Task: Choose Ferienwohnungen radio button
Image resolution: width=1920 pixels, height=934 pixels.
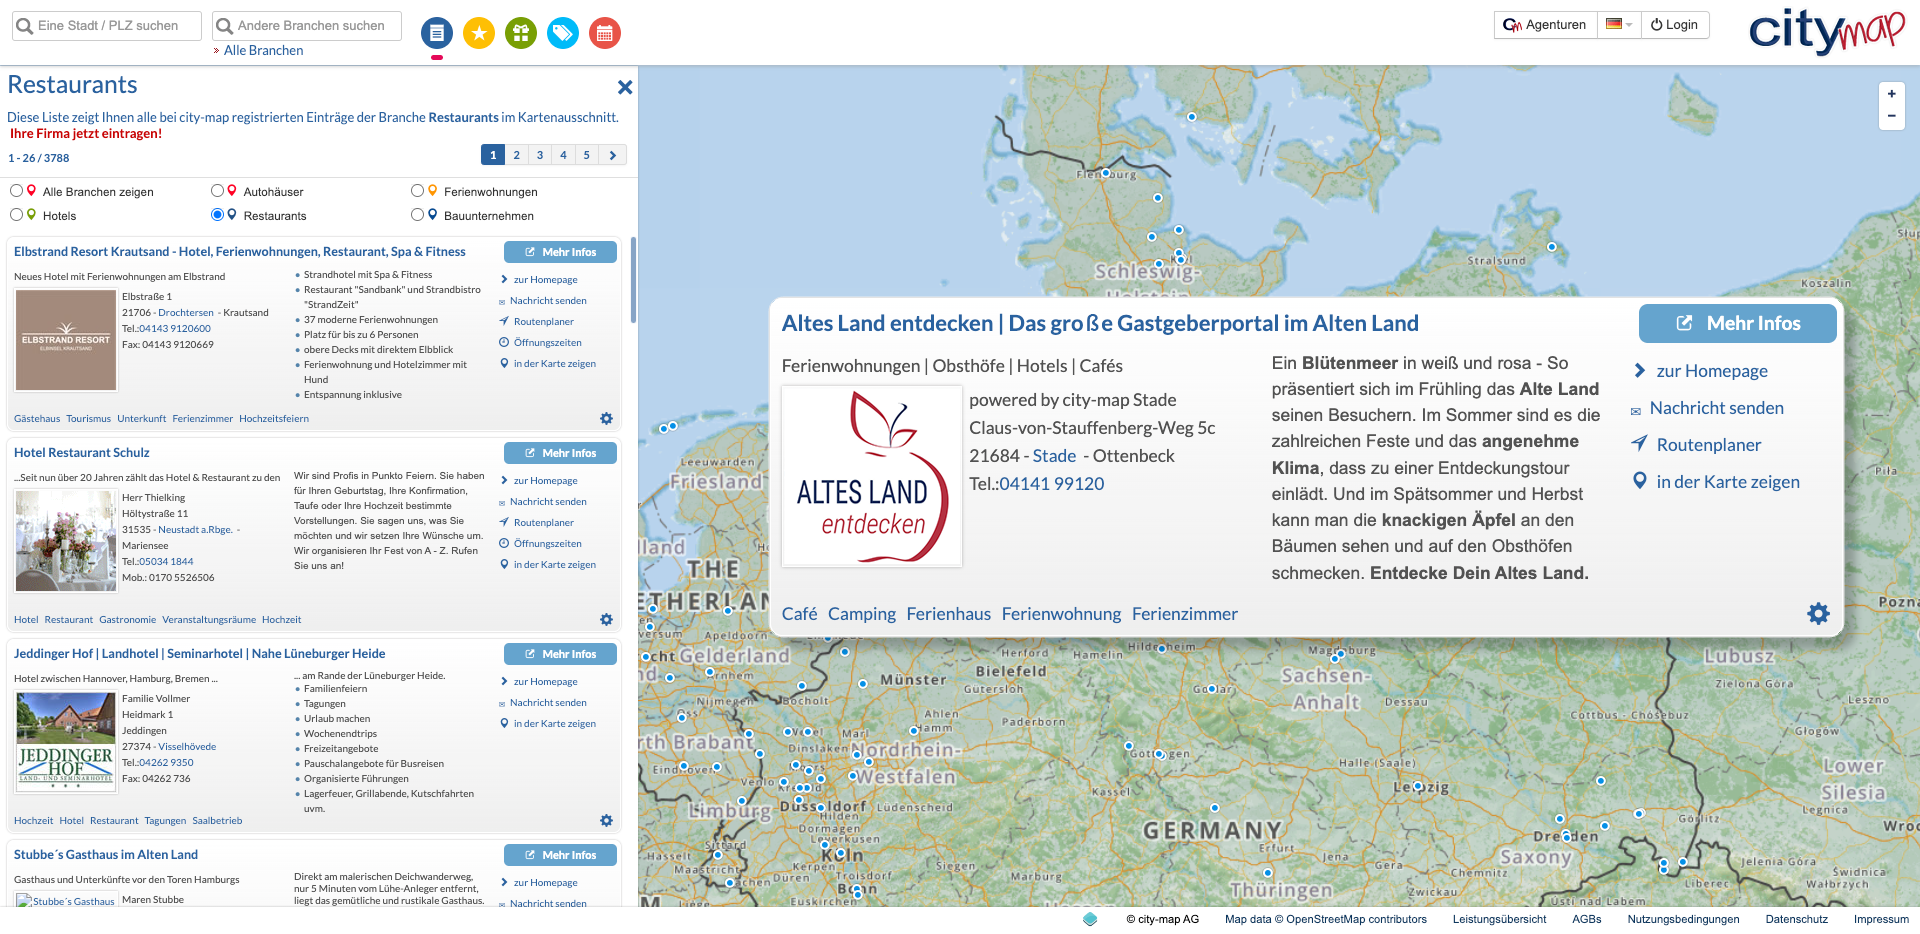Action: 418,191
